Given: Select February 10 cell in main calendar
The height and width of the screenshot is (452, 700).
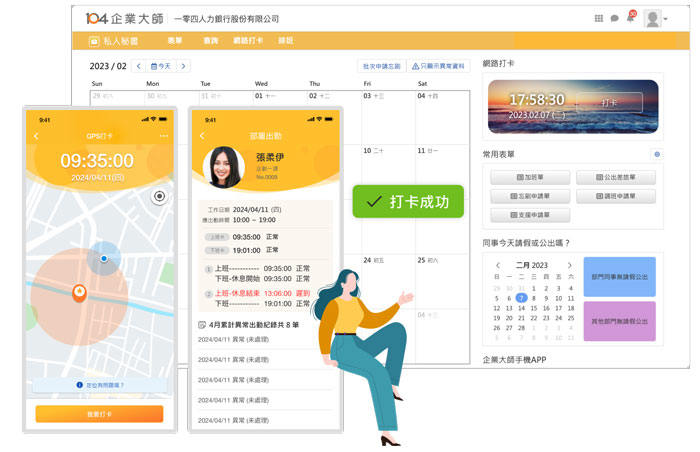Looking at the screenshot, I should 388,172.
